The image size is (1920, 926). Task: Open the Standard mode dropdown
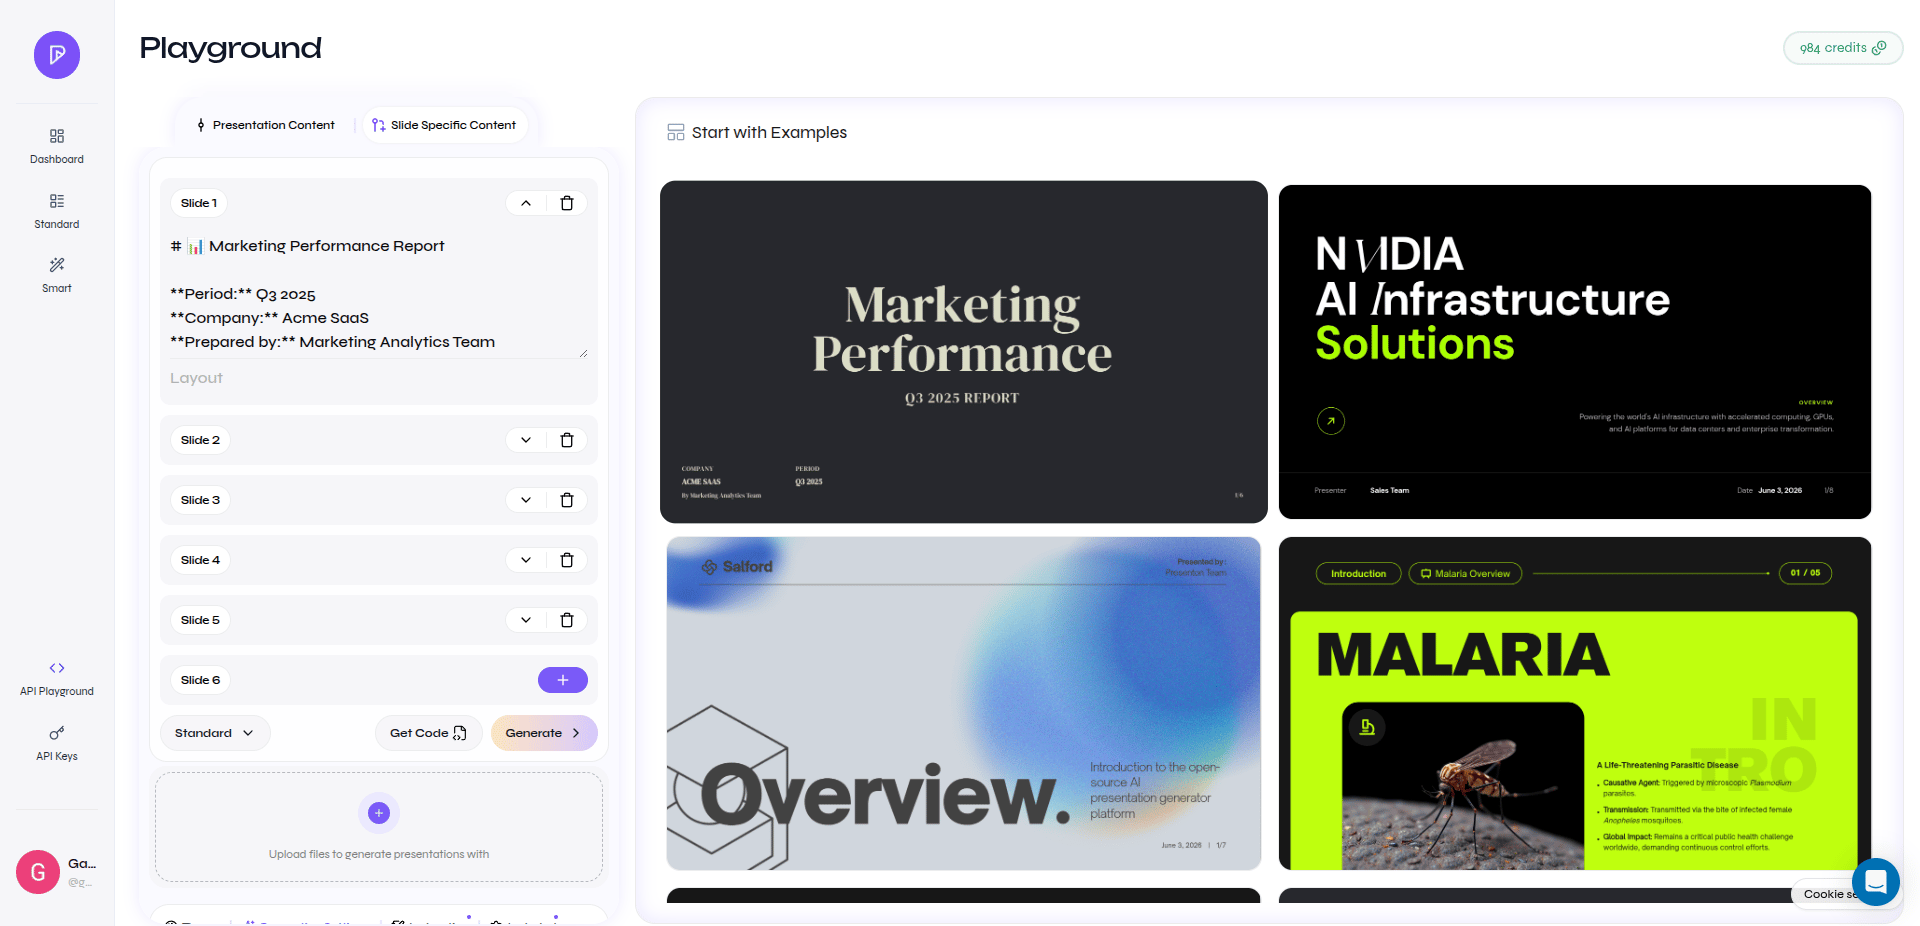[215, 733]
